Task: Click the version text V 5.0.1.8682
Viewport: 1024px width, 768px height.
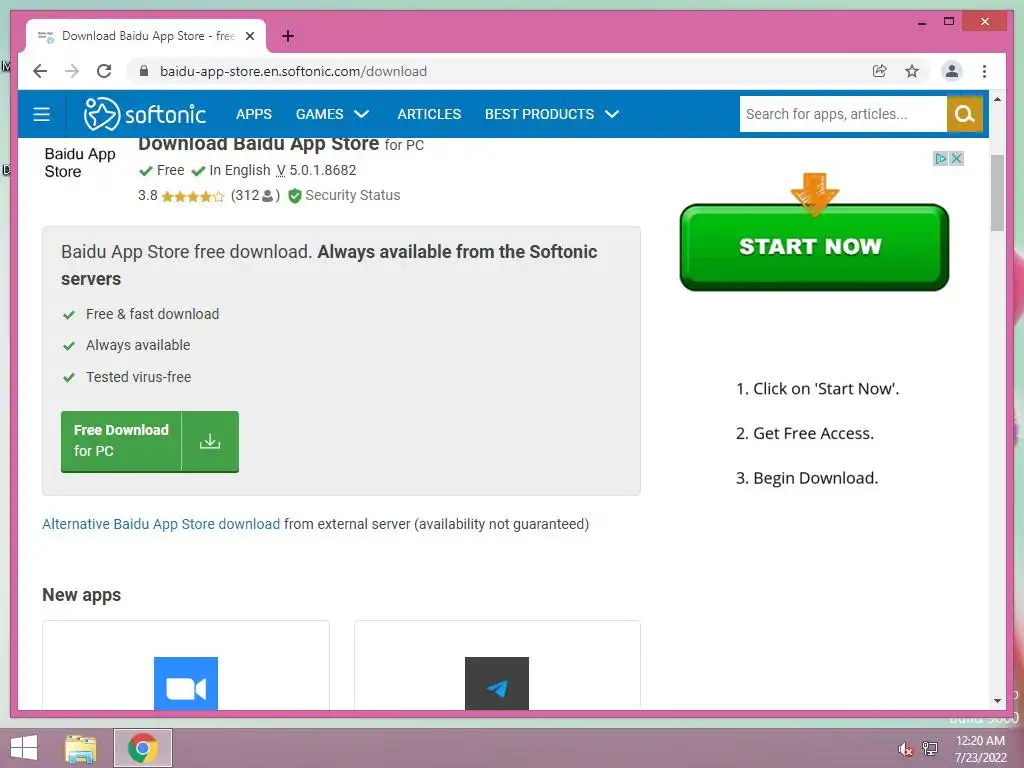Action: 316,170
